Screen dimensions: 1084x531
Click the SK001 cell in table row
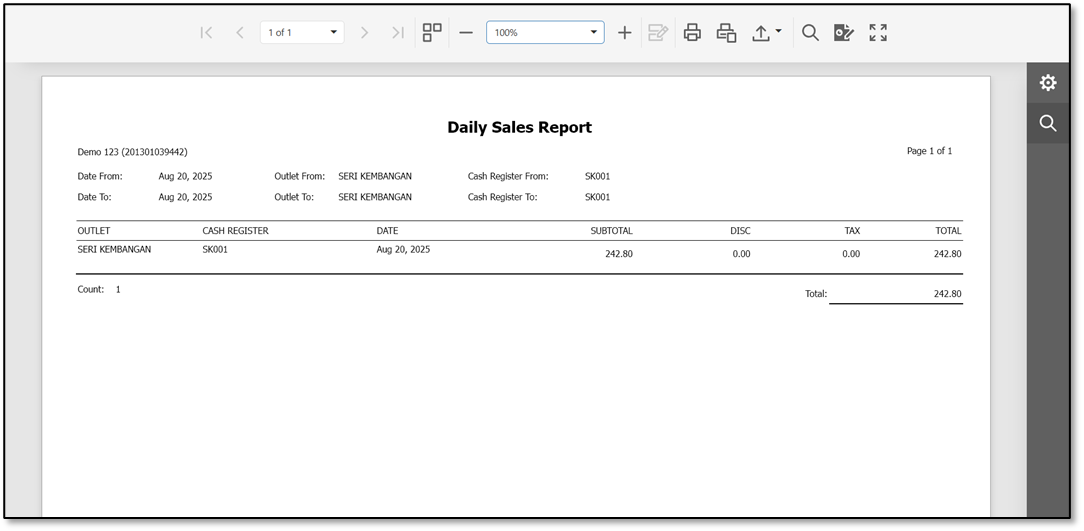[215, 250]
